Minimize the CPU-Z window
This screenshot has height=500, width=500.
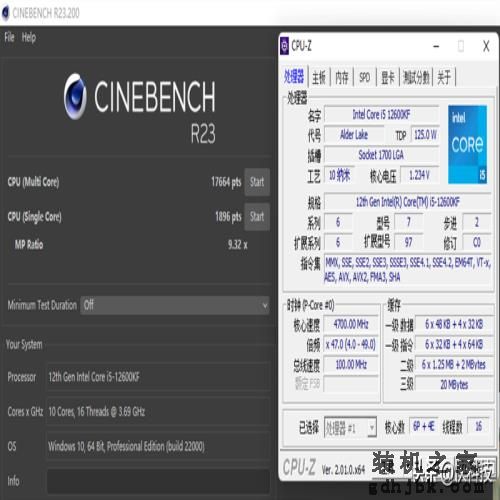(436, 46)
